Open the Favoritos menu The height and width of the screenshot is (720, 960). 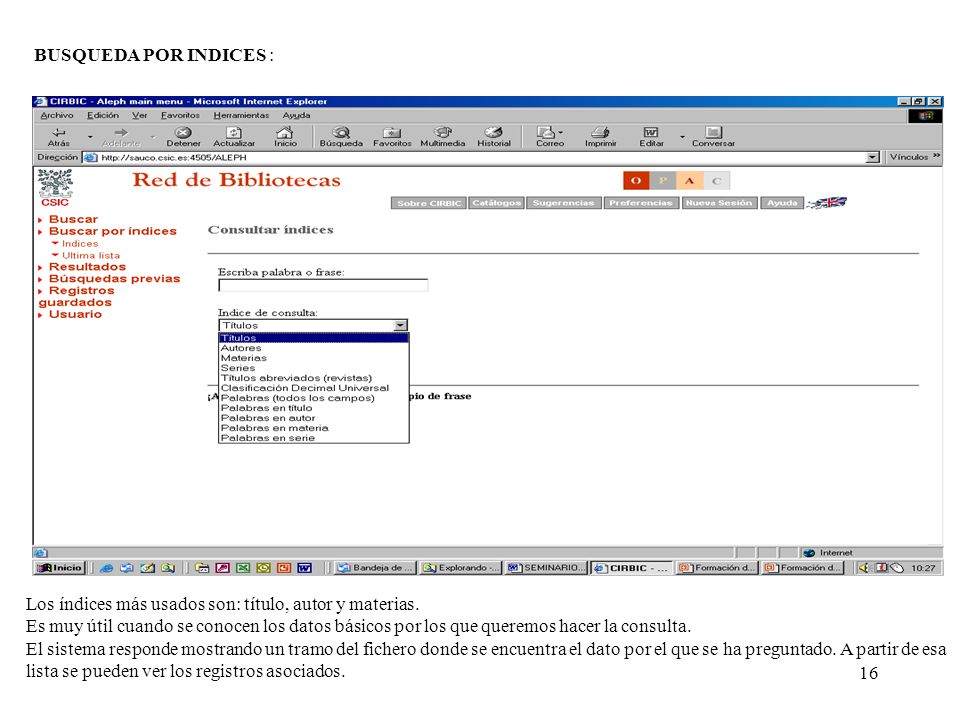click(180, 115)
